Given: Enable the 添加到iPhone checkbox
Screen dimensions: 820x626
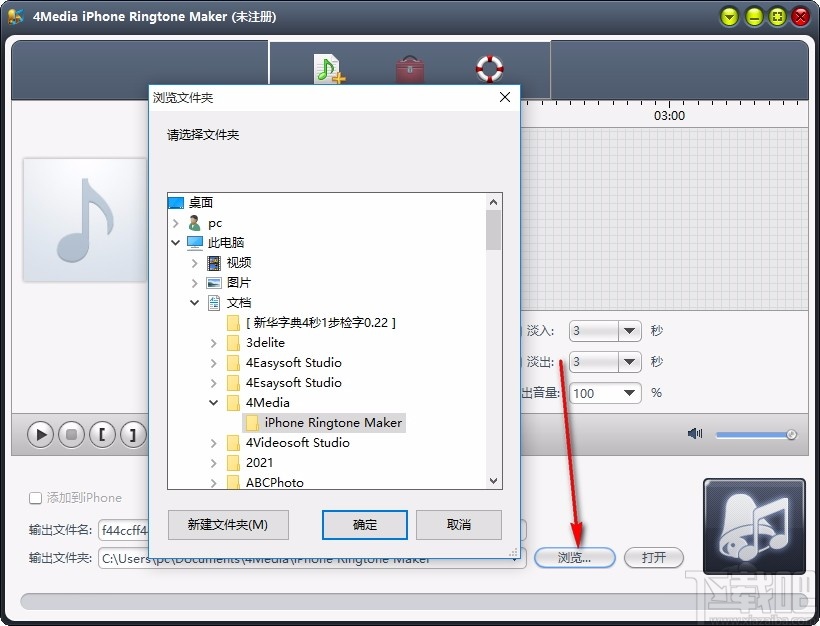Looking at the screenshot, I should [36, 498].
